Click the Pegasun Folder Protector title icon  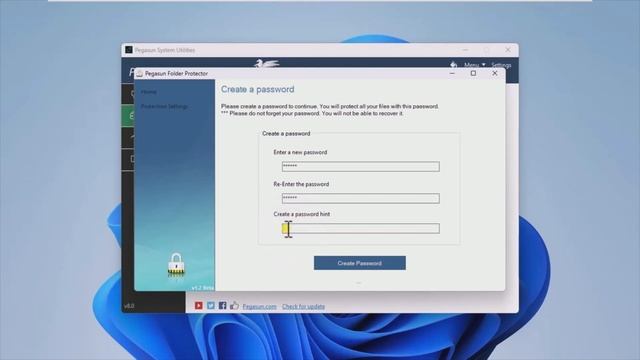pyautogui.click(x=140, y=73)
